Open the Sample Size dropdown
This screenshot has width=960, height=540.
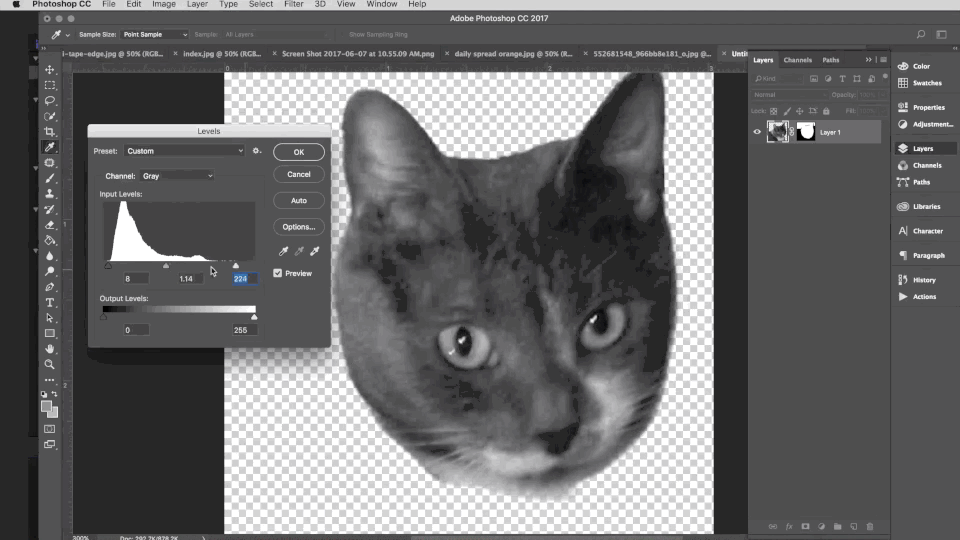pyautogui.click(x=155, y=34)
